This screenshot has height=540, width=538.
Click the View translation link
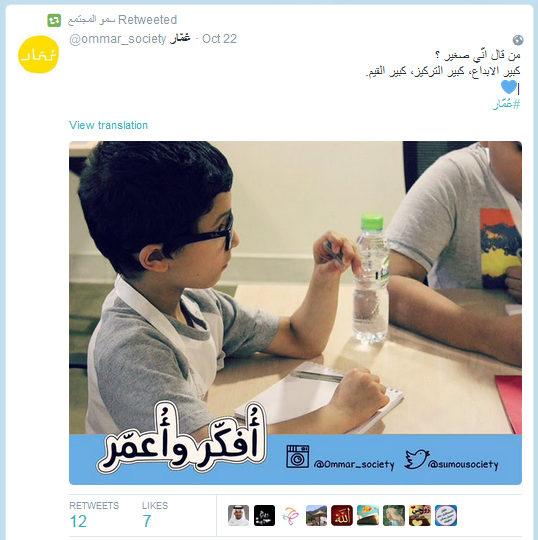click(108, 125)
